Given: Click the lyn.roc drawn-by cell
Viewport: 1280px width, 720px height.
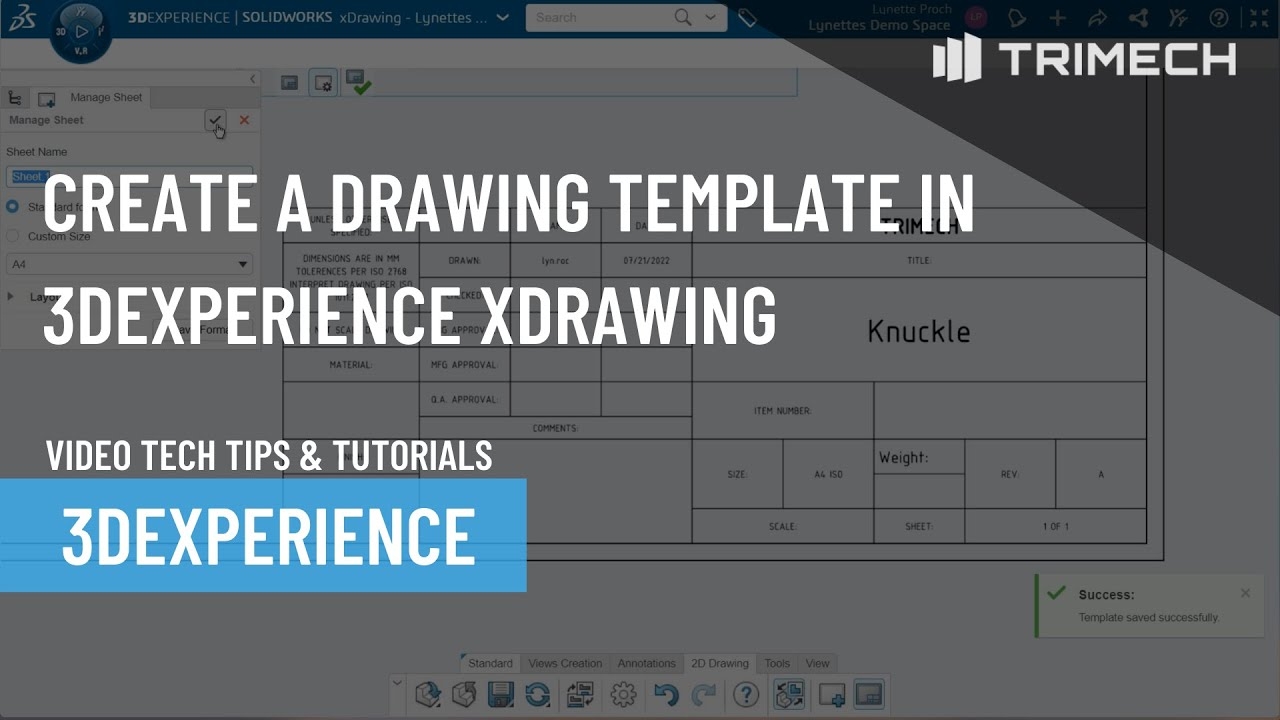Looking at the screenshot, I should [555, 260].
